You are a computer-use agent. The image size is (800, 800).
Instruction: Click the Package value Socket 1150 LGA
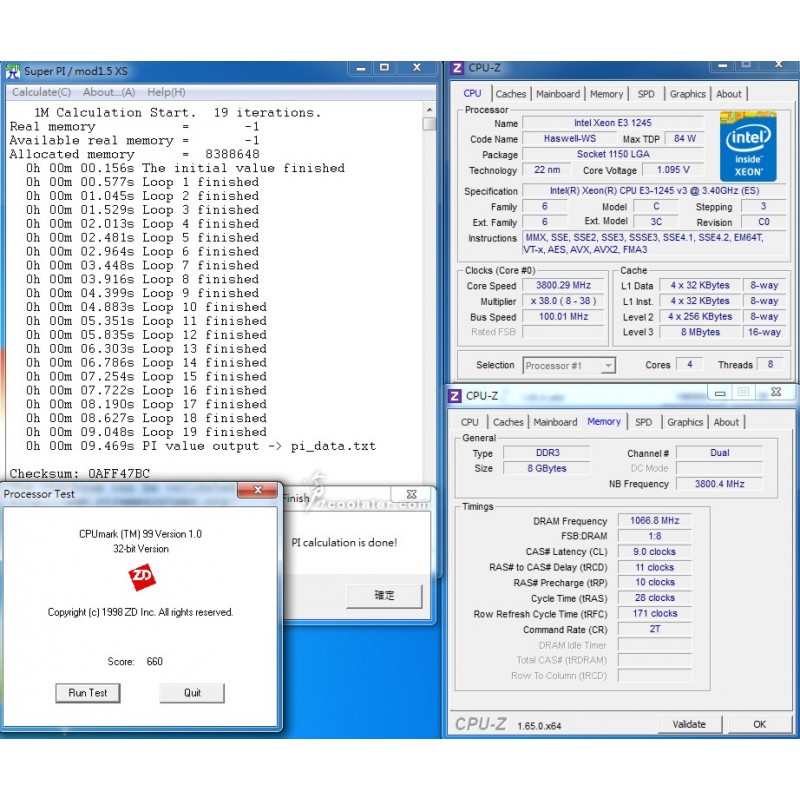click(x=613, y=154)
